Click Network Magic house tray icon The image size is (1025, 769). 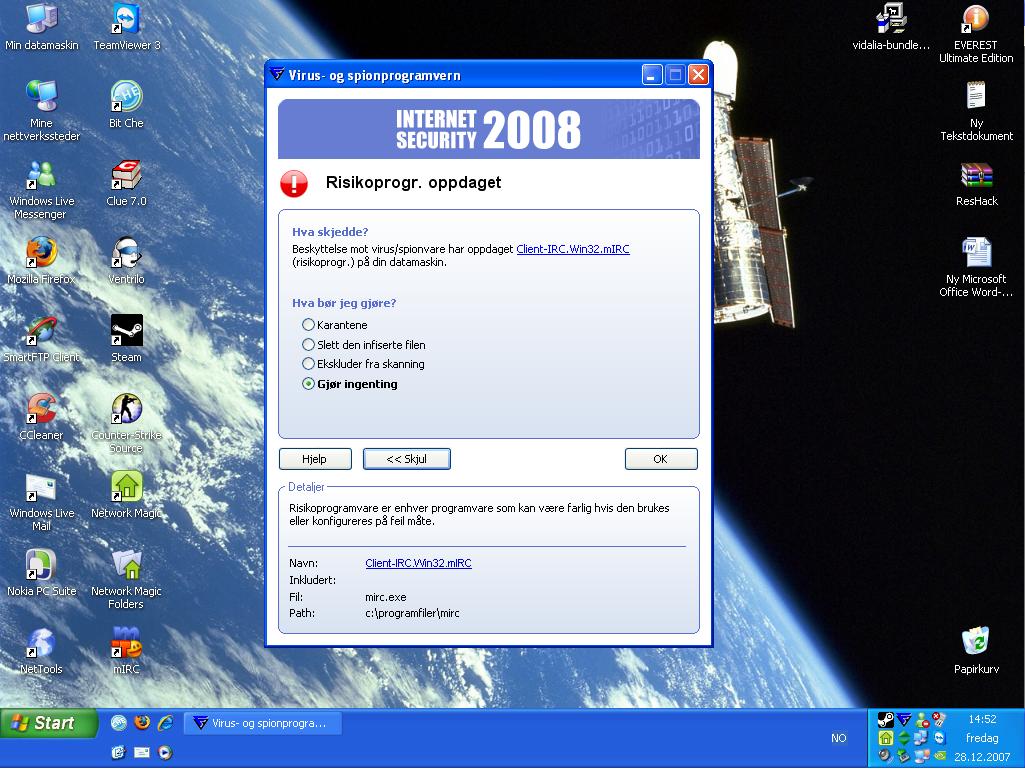point(886,738)
